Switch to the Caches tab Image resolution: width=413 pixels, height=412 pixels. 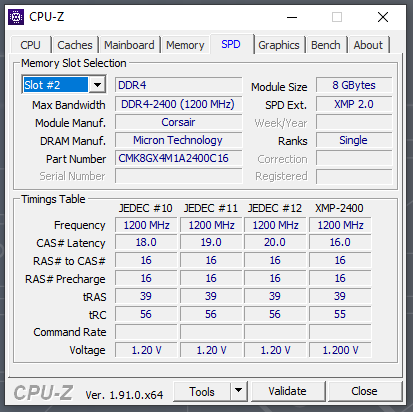75,45
